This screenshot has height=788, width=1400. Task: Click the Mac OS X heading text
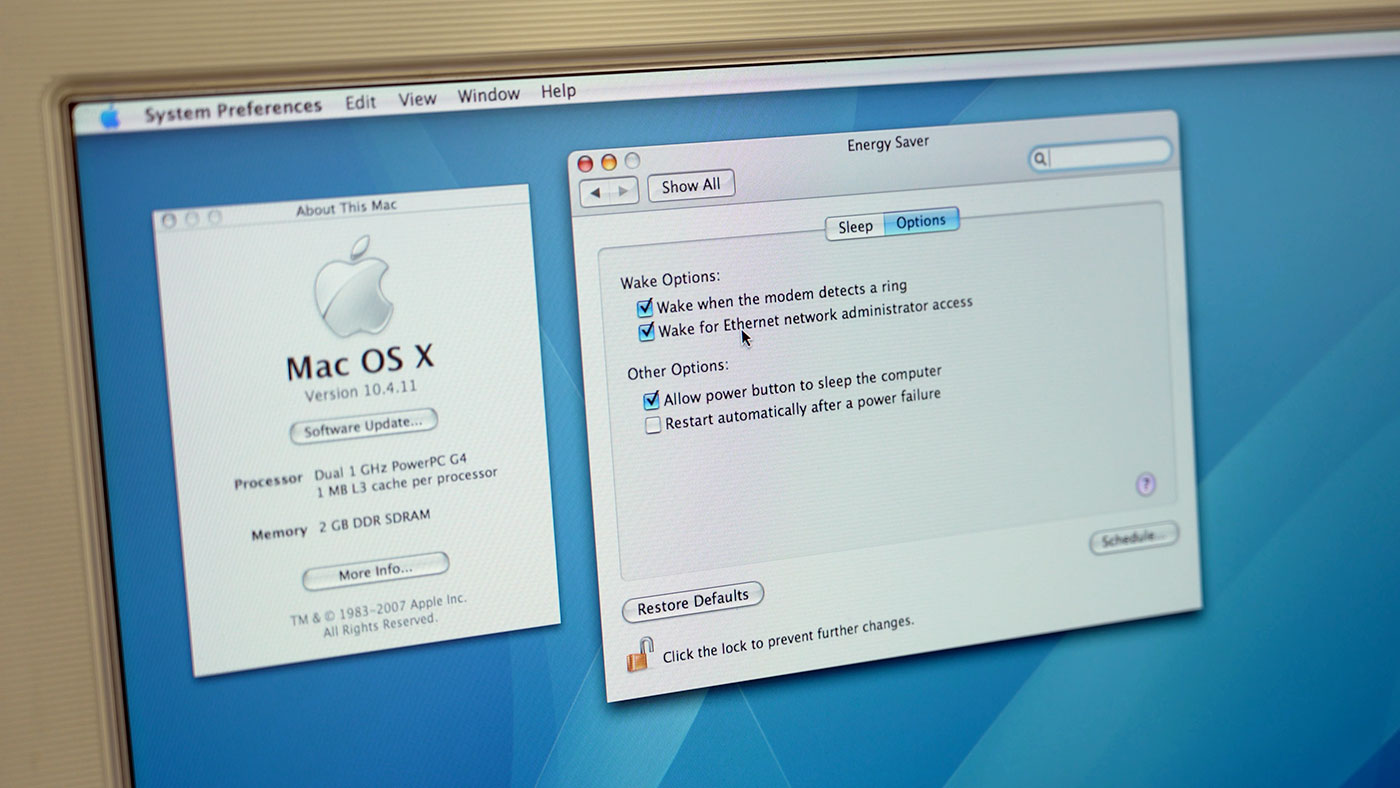click(361, 360)
